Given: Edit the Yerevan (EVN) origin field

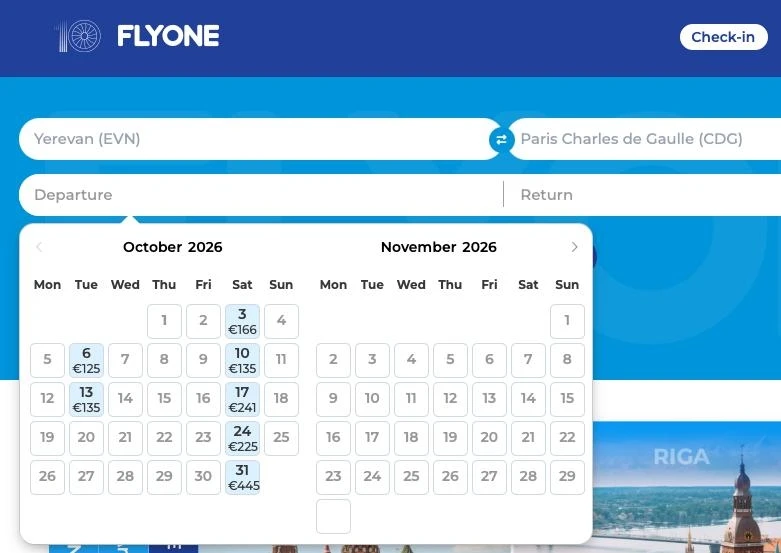Looking at the screenshot, I should 260,139.
